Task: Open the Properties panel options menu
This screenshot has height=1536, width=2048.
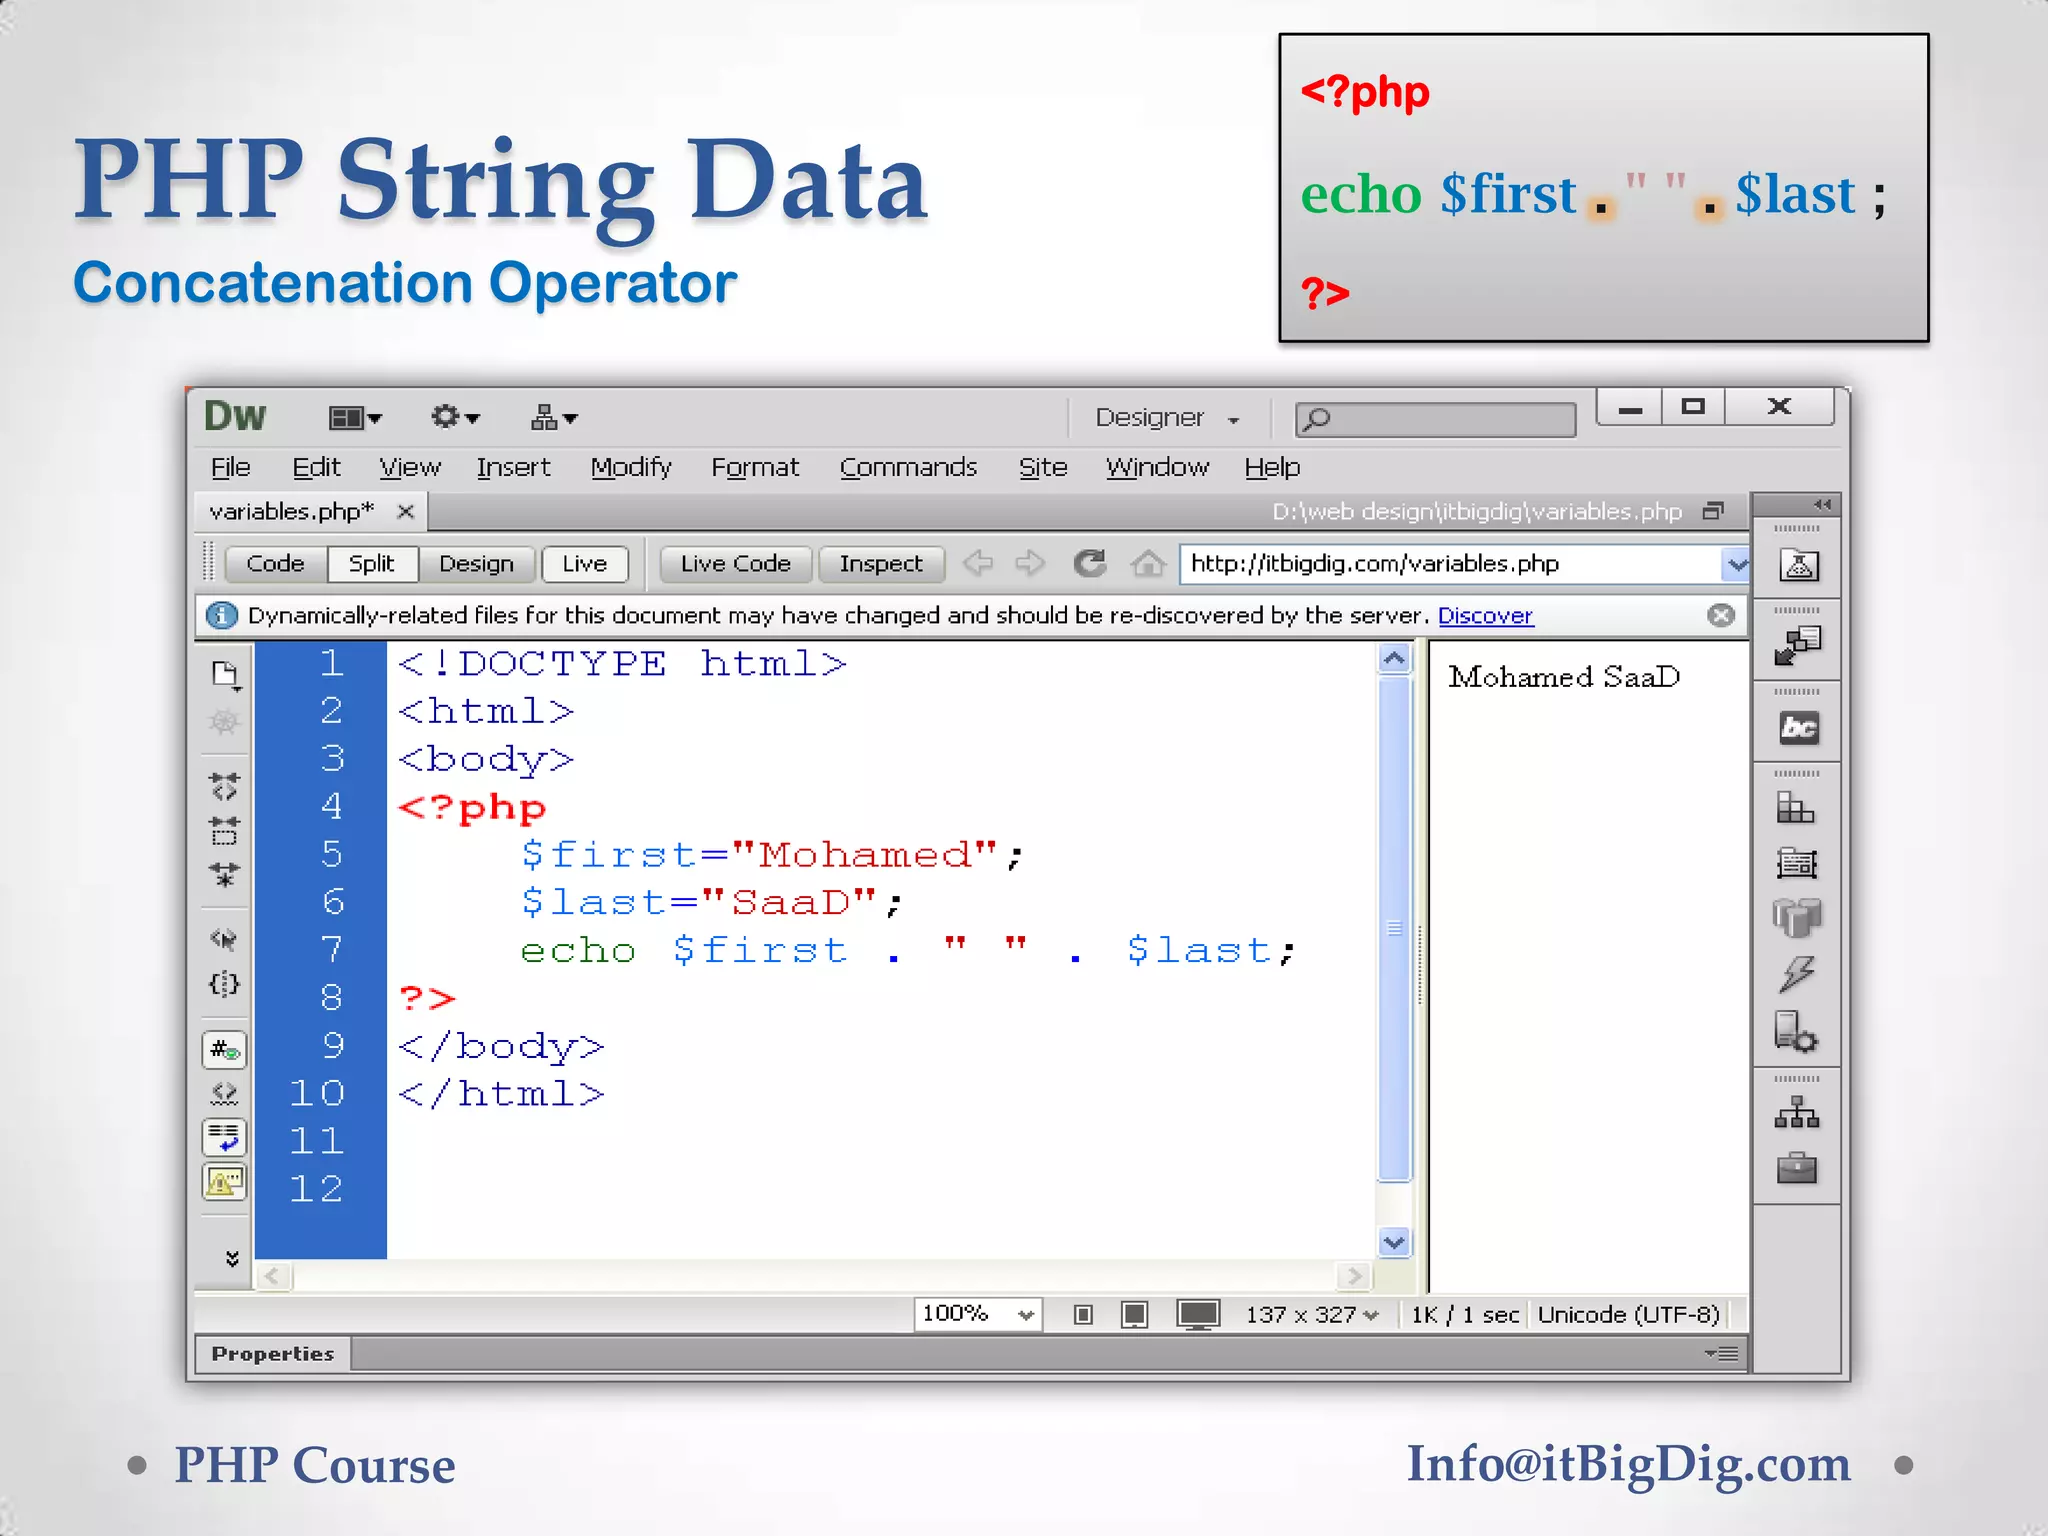Action: coord(1723,1354)
